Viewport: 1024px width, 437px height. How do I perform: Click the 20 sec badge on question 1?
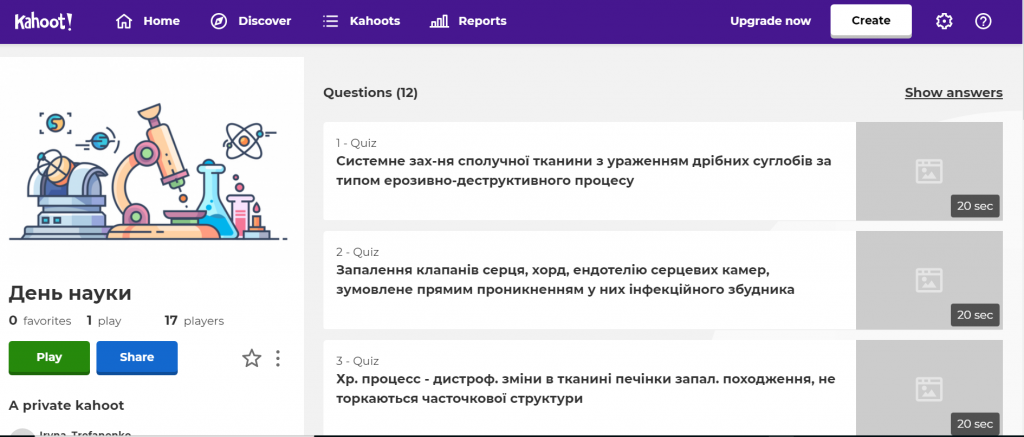click(974, 206)
